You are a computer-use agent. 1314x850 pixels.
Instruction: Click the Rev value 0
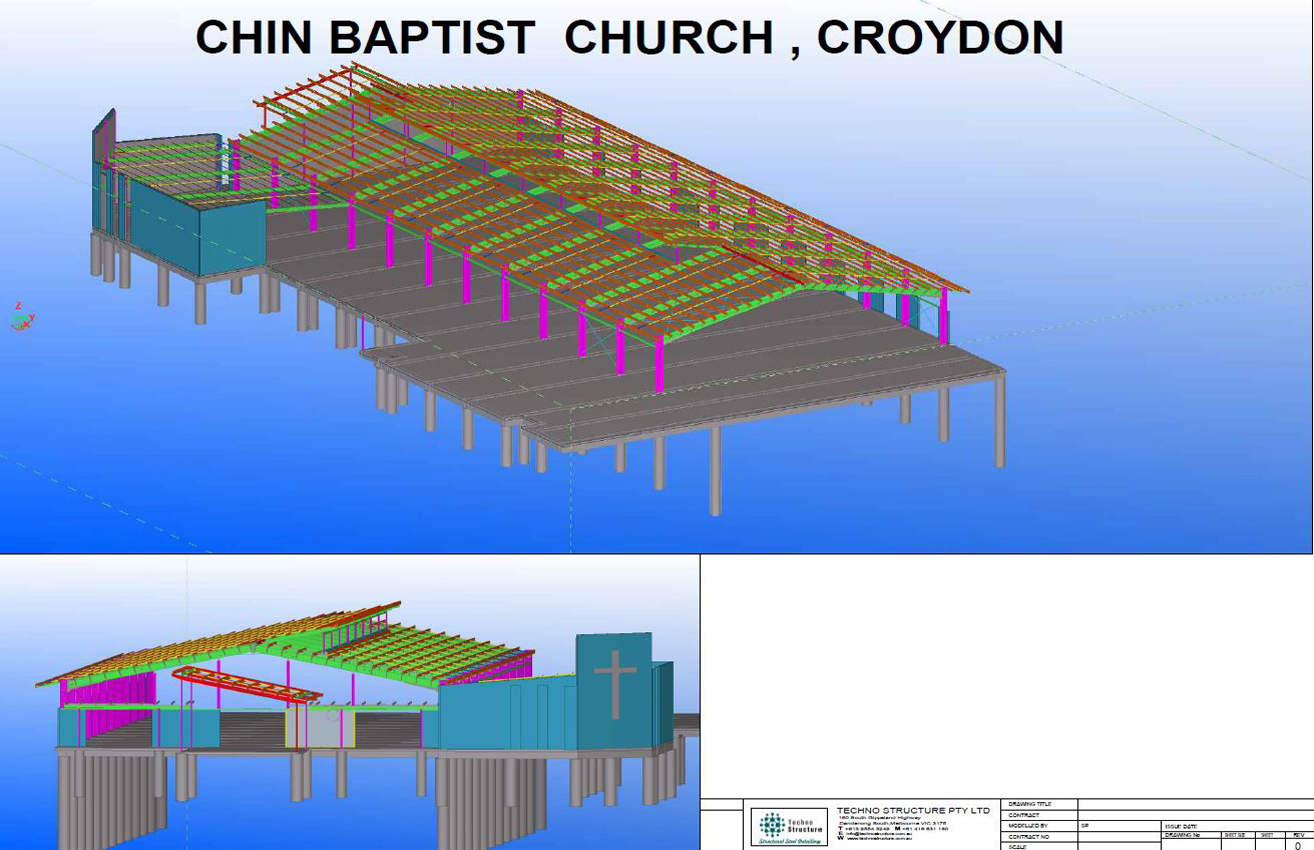[x=1298, y=846]
